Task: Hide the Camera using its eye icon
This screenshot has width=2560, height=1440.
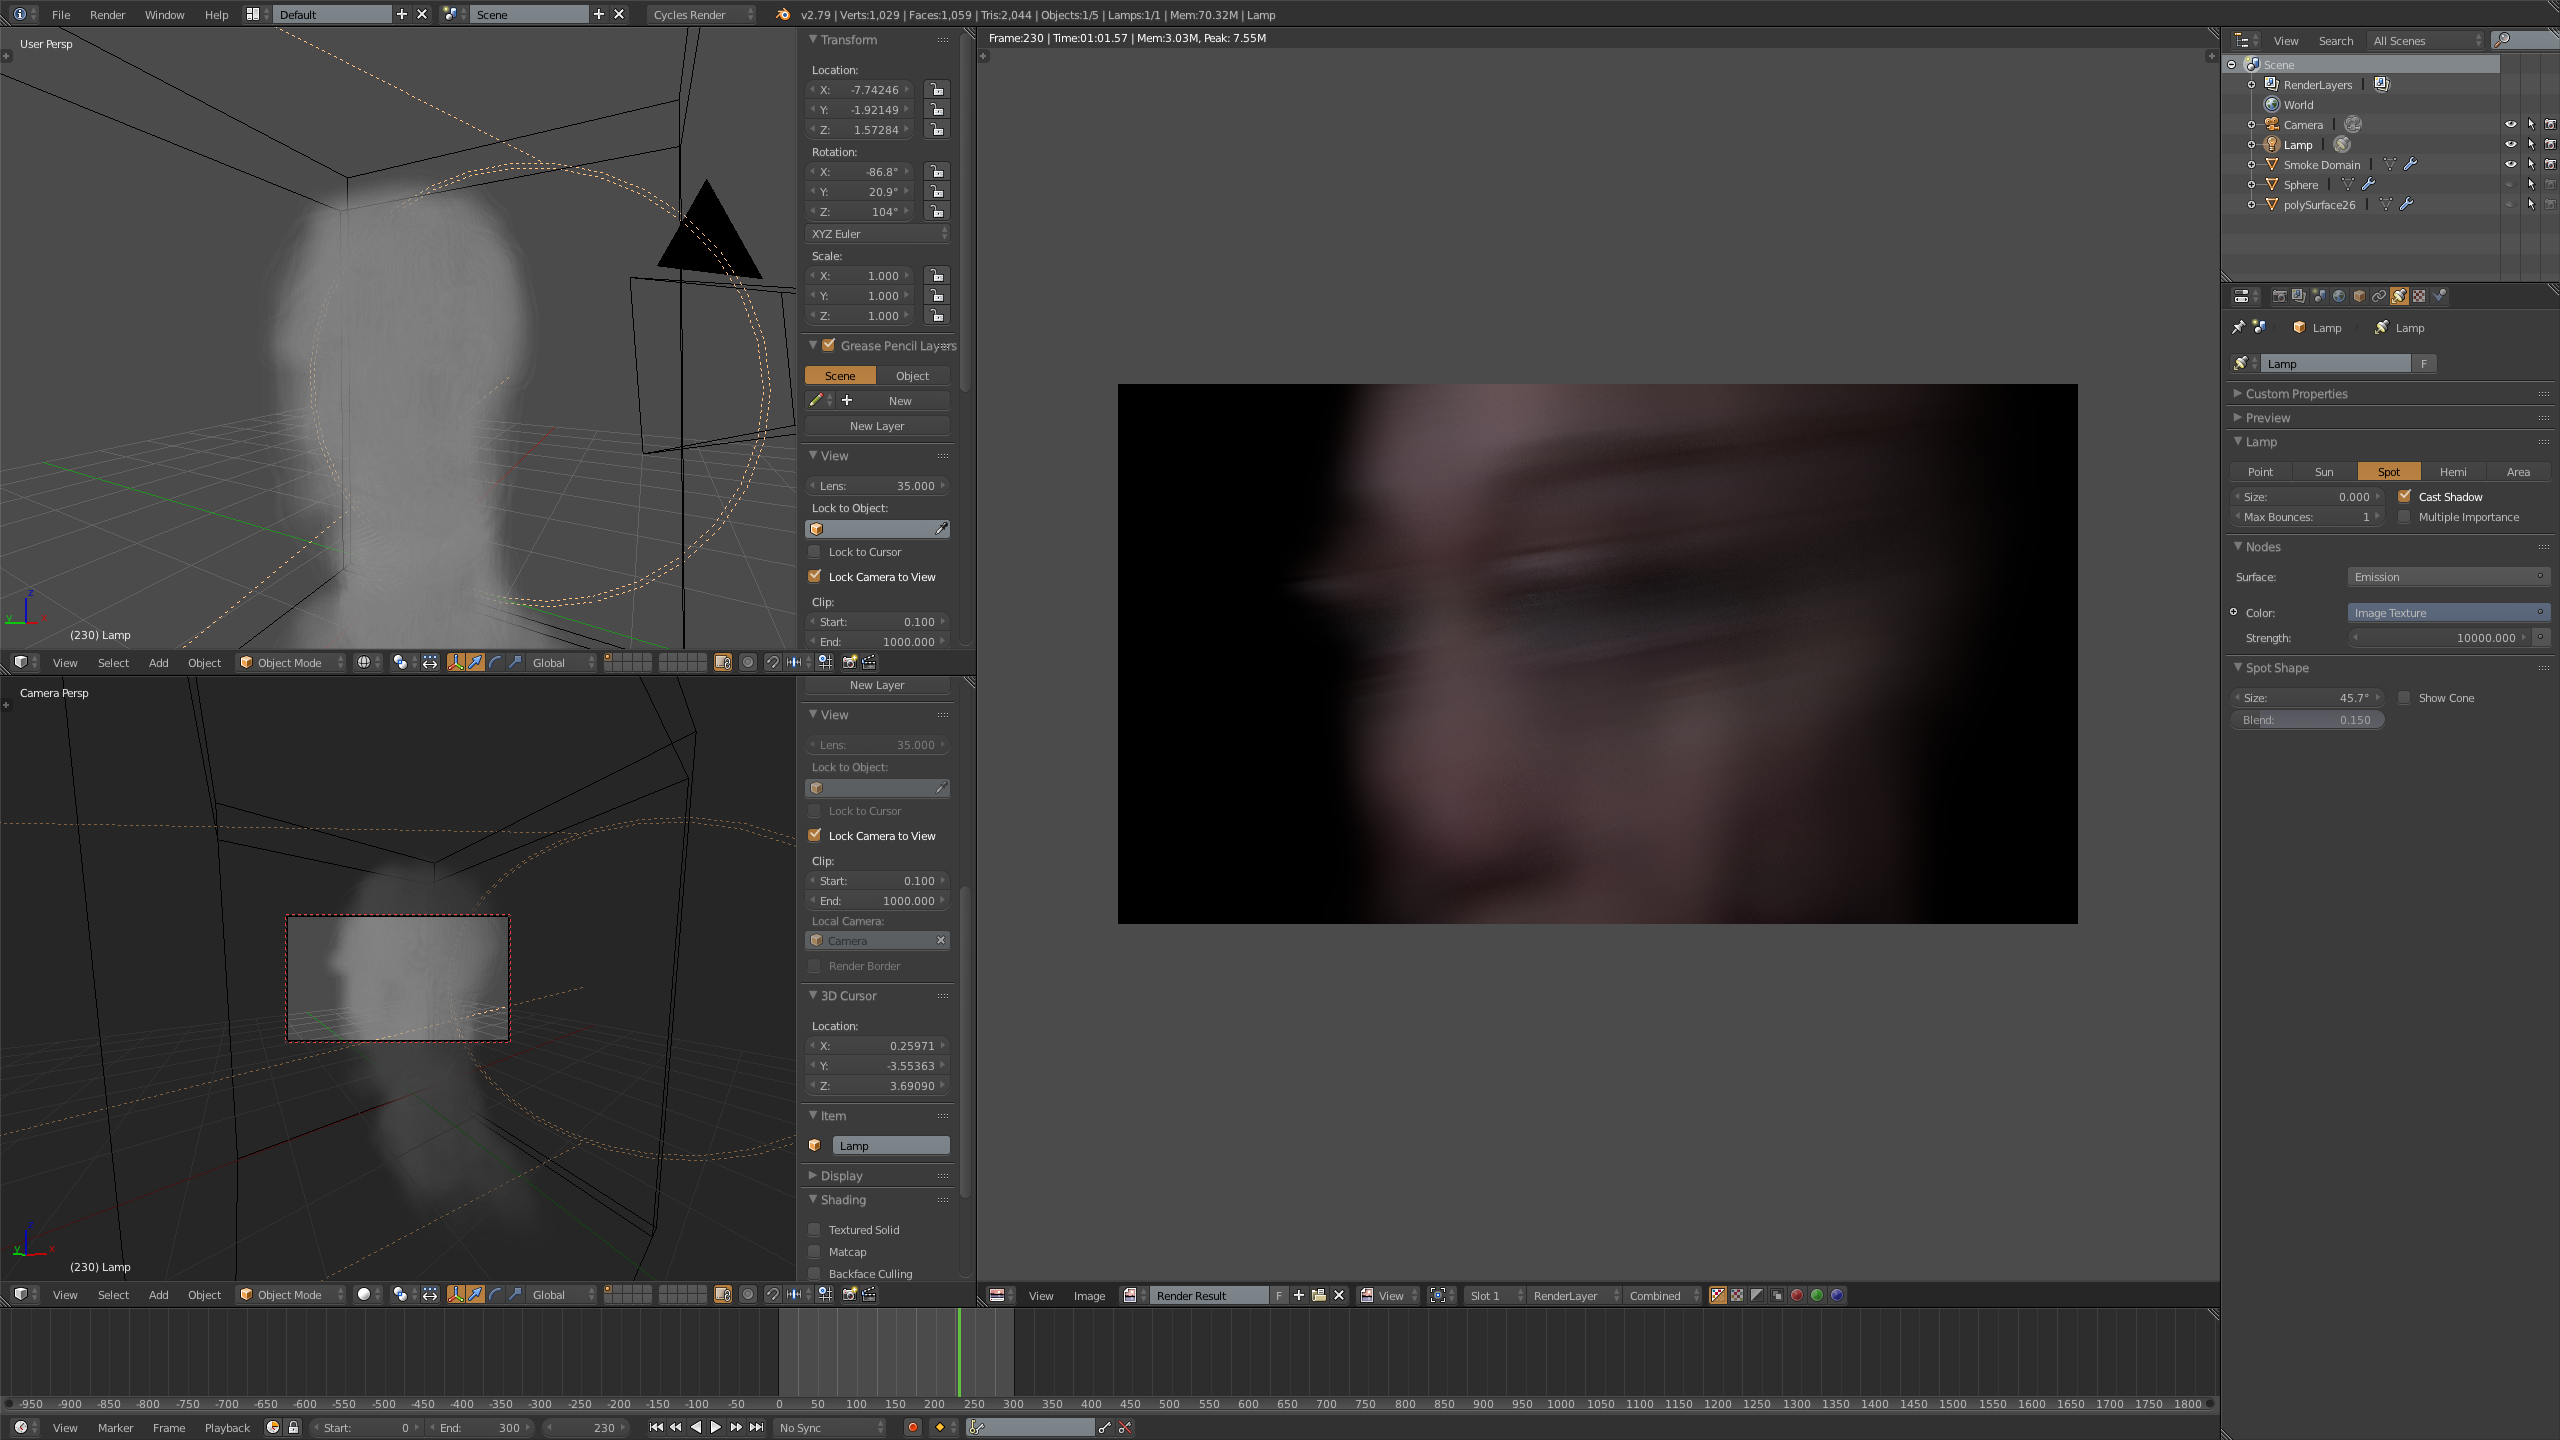Action: (x=2510, y=124)
